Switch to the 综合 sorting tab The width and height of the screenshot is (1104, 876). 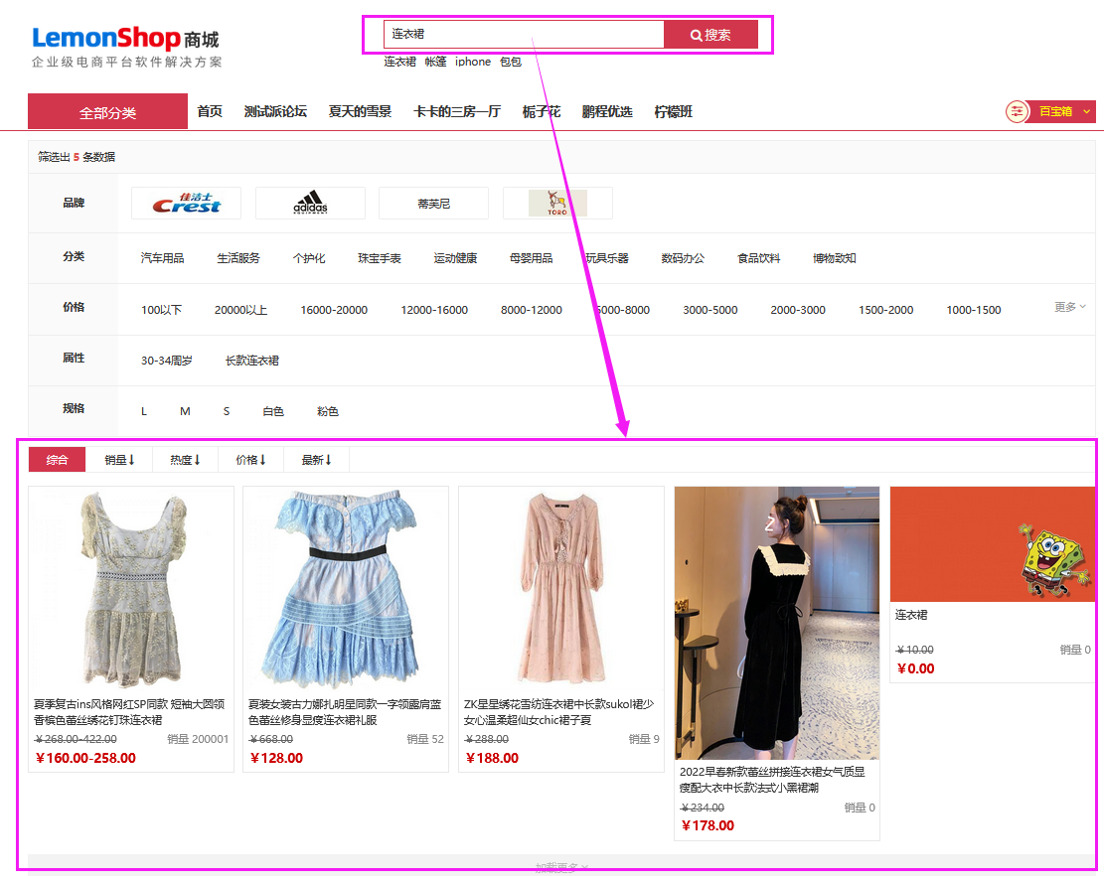[x=57, y=460]
